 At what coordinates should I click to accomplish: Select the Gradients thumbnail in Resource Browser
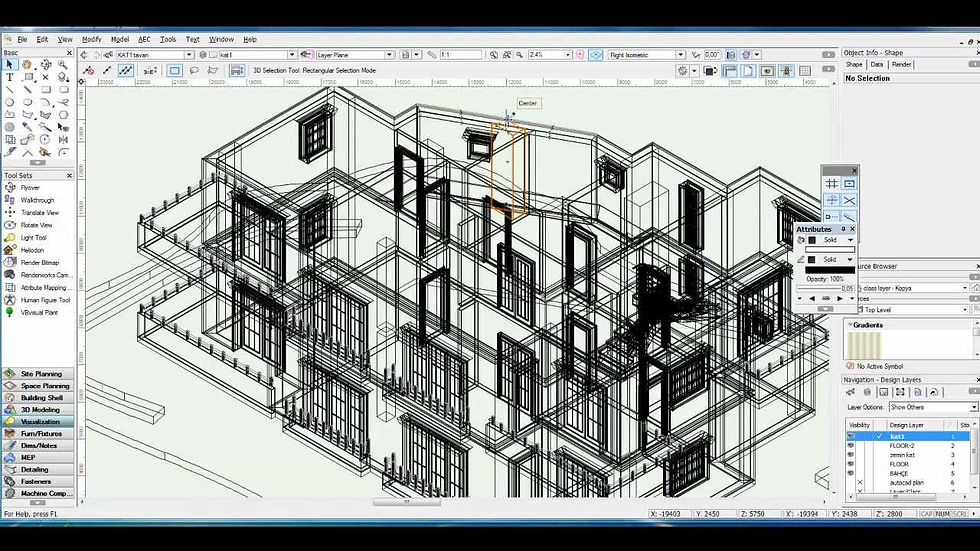864,345
